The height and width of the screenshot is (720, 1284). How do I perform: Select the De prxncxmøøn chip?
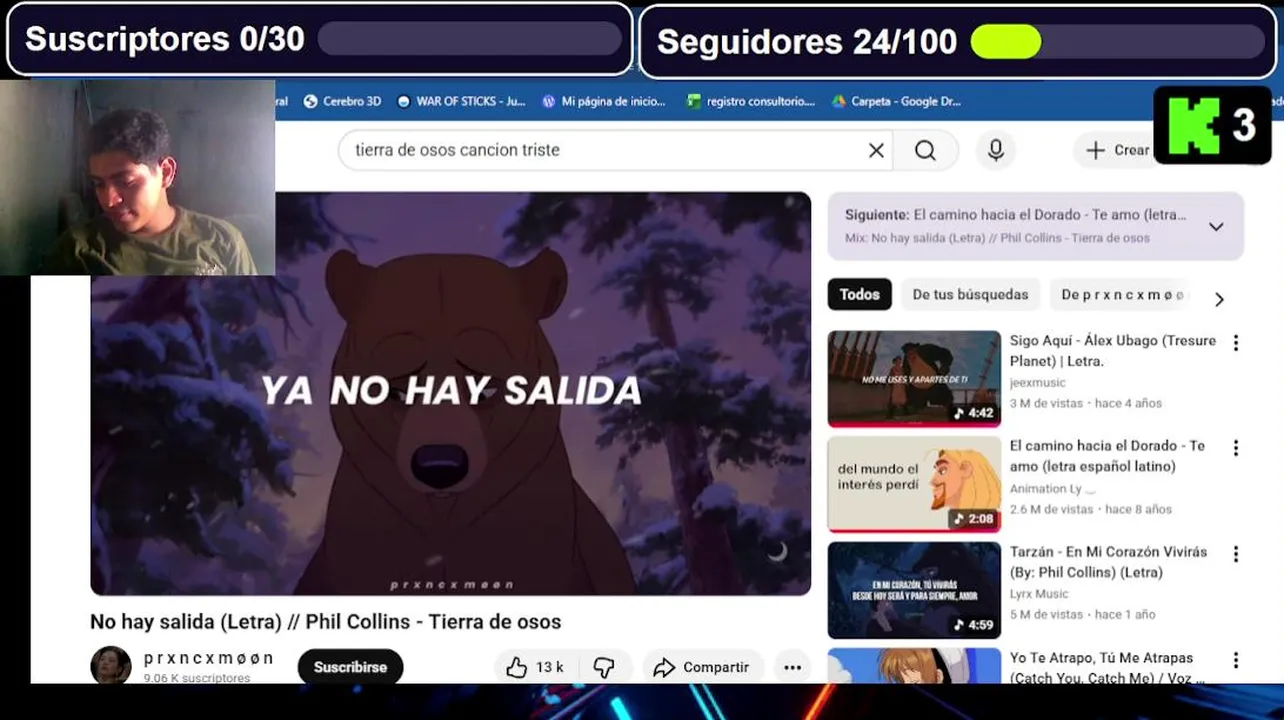coord(1122,294)
